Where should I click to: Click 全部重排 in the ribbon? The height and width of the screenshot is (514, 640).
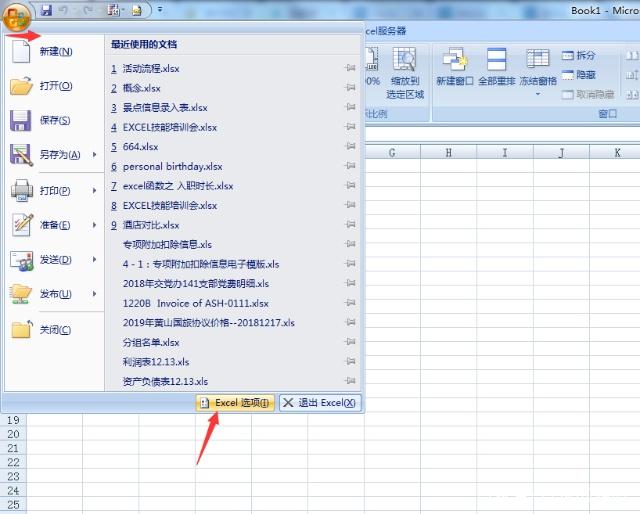pos(497,67)
